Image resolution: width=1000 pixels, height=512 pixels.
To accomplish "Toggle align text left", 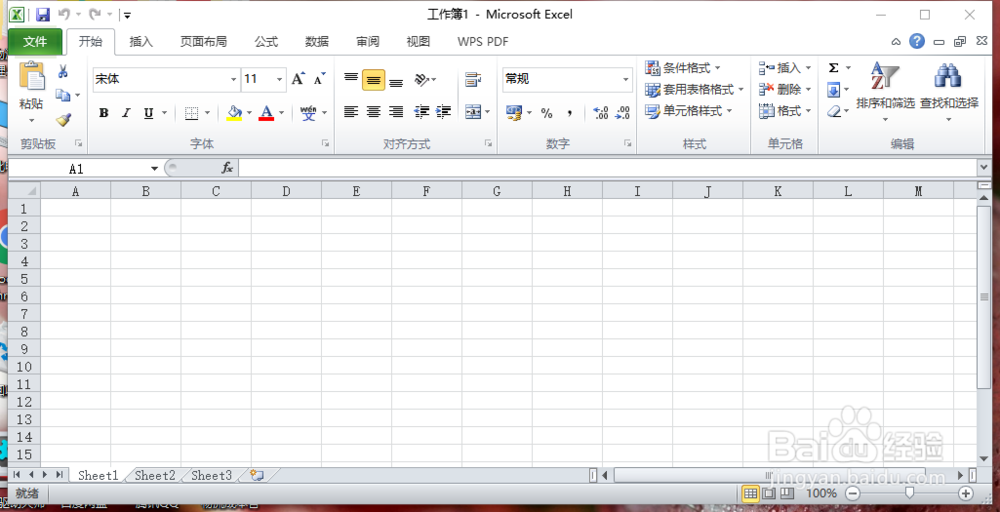I will (351, 112).
